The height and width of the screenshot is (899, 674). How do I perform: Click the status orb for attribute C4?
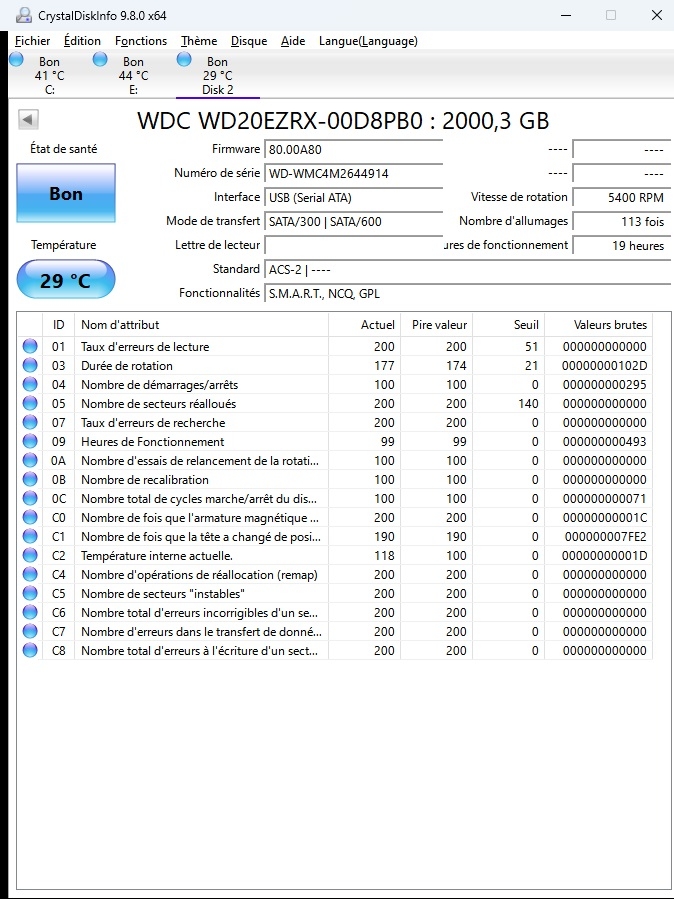pos(30,574)
